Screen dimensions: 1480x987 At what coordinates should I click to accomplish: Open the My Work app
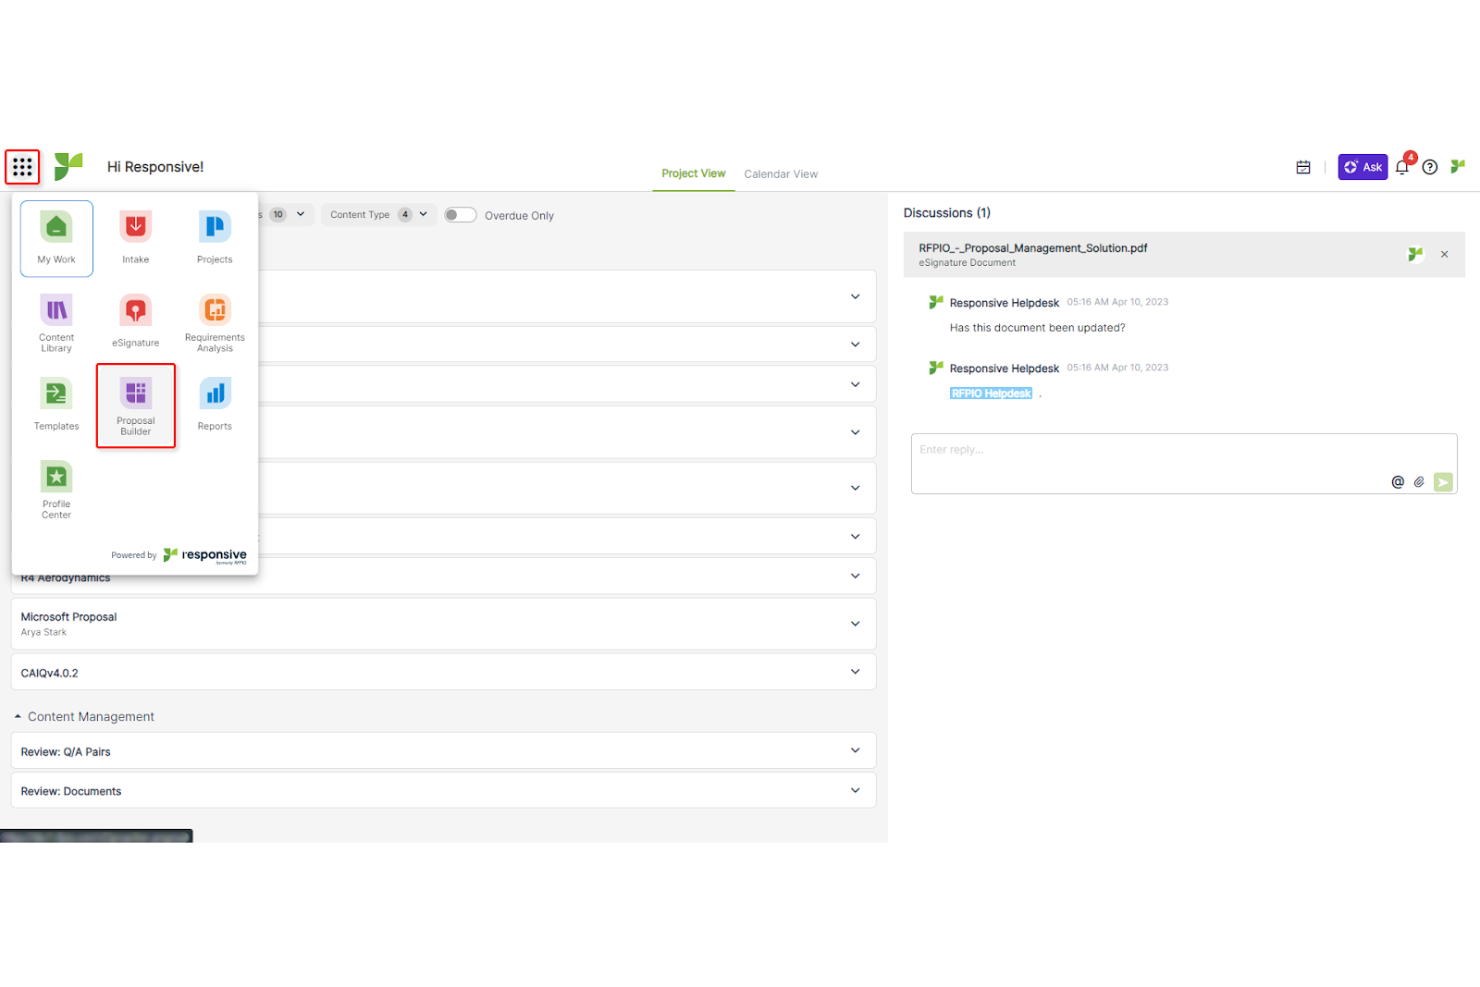pyautogui.click(x=55, y=238)
